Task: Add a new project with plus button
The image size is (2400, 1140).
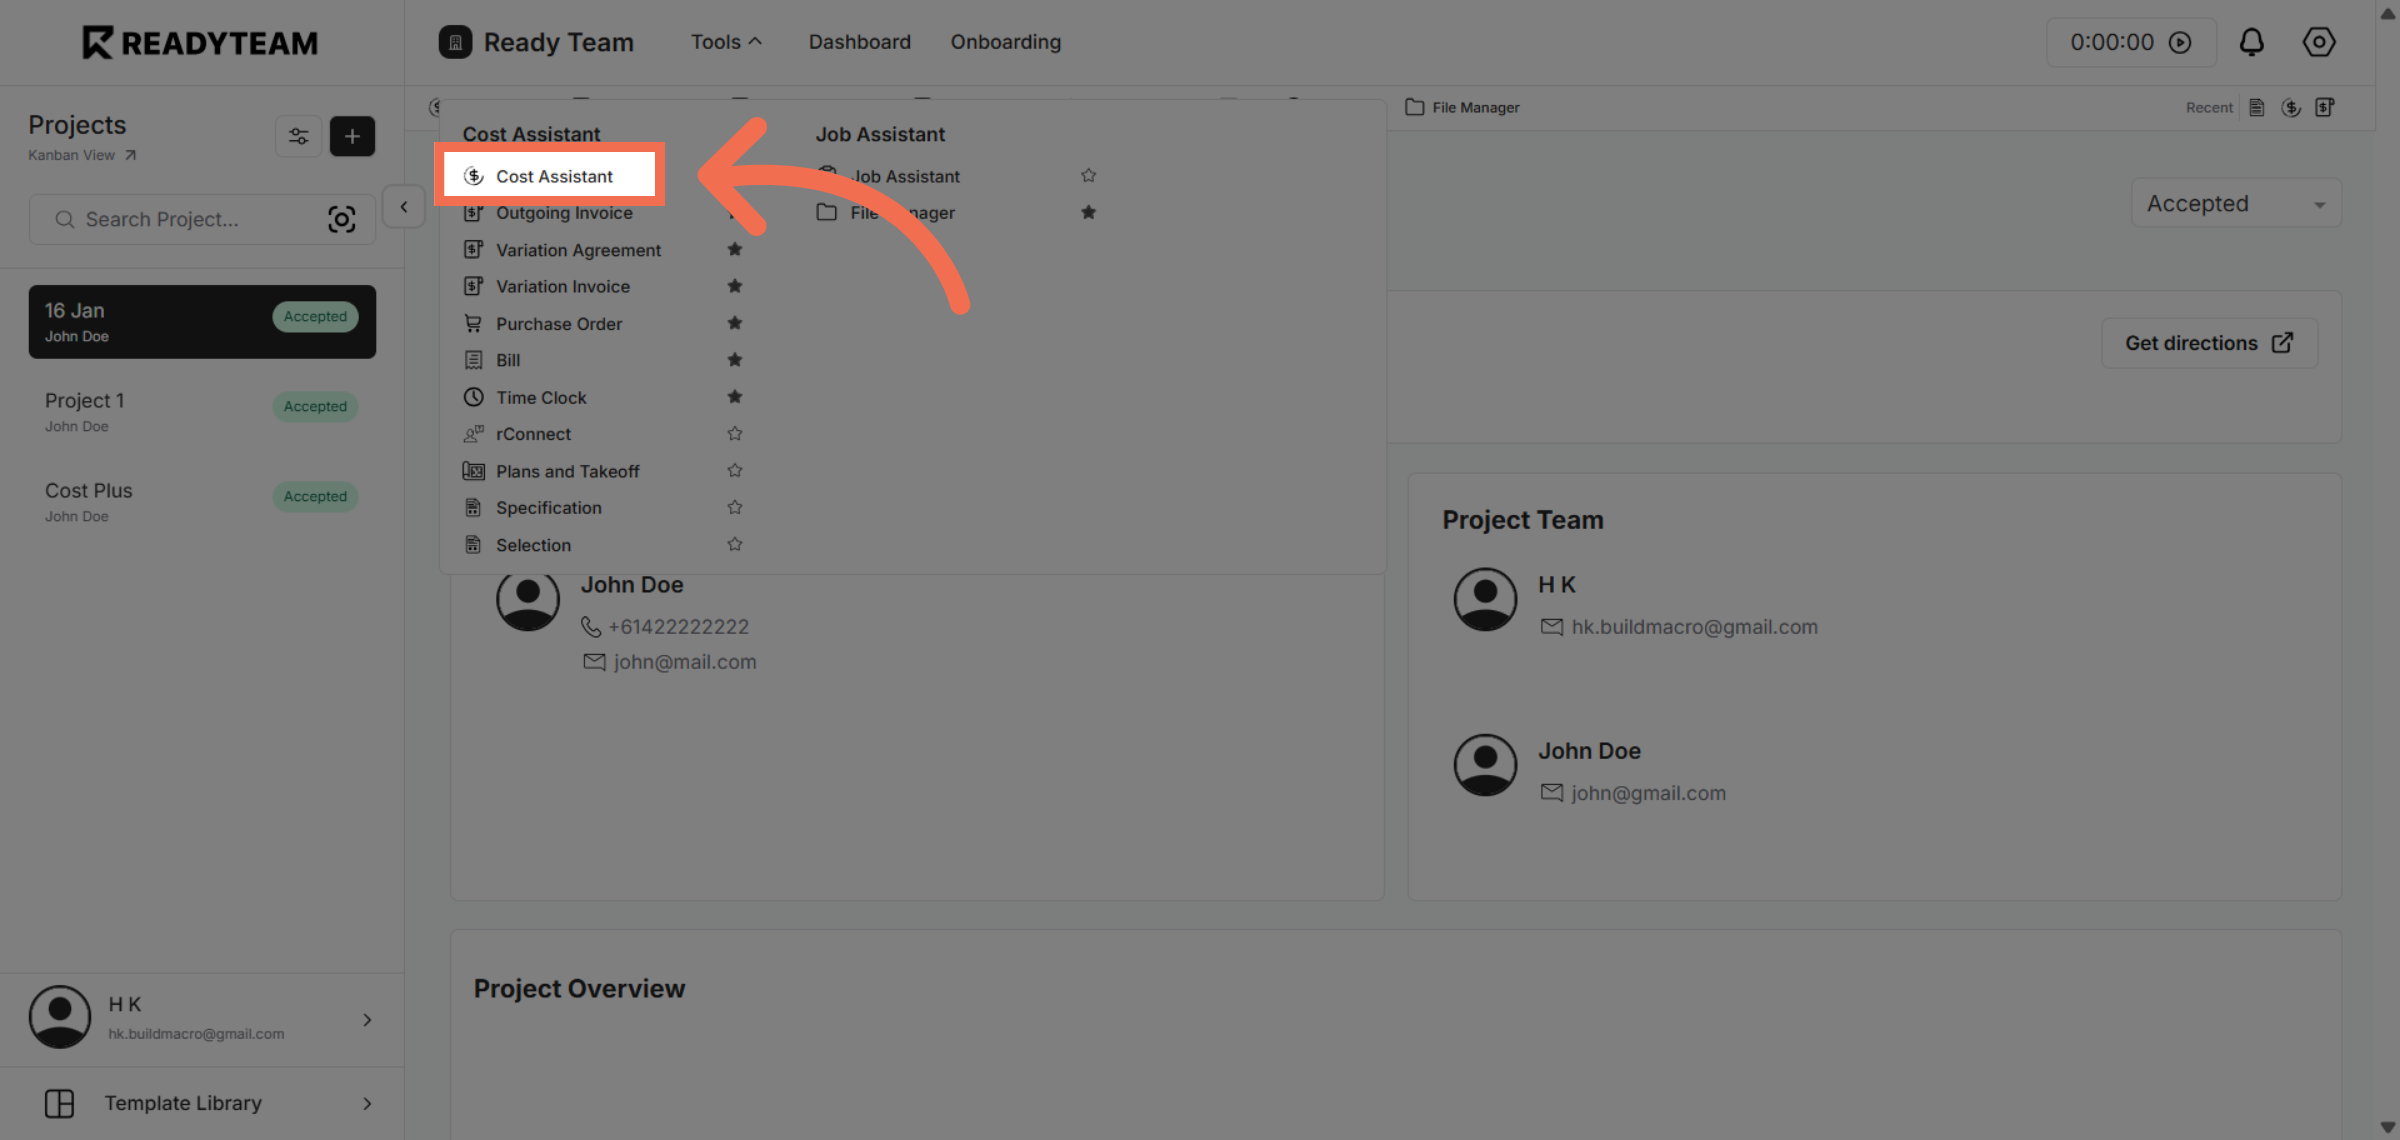Action: pyautogui.click(x=352, y=136)
